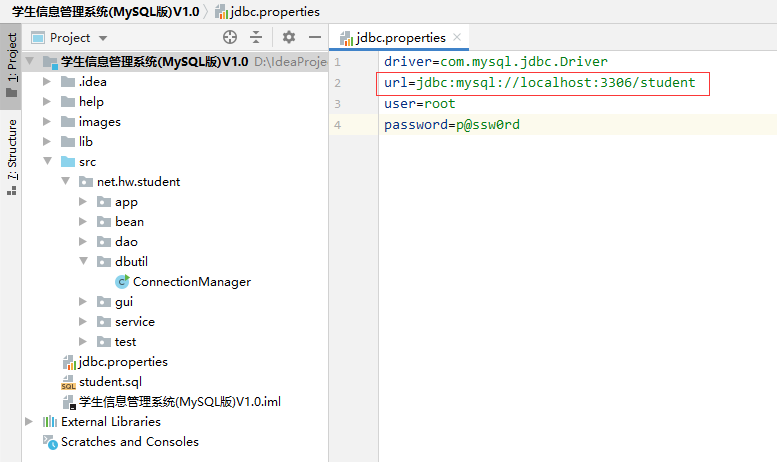Select student.sql in project tree
Image resolution: width=777 pixels, height=462 pixels.
point(110,382)
